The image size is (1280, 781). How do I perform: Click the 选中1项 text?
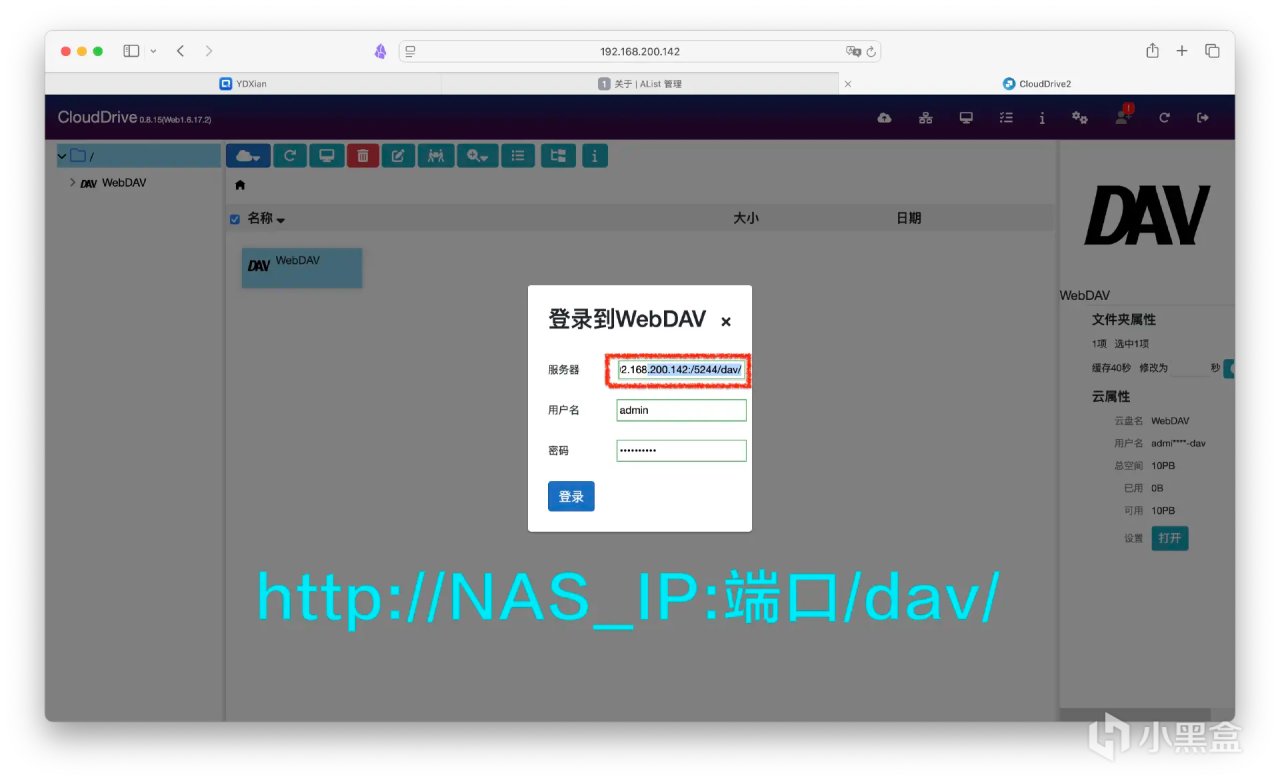[1132, 344]
